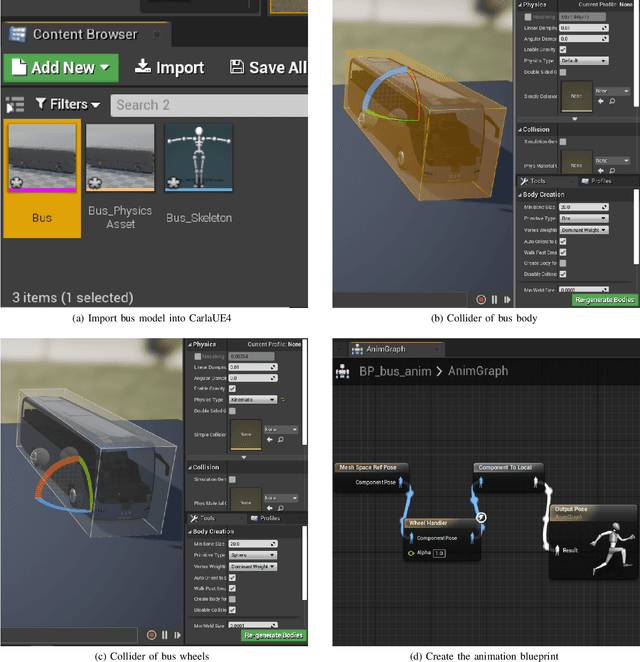
Task: Click Phys Material use-selected arrow, Default physics panel
Action: [601, 171]
